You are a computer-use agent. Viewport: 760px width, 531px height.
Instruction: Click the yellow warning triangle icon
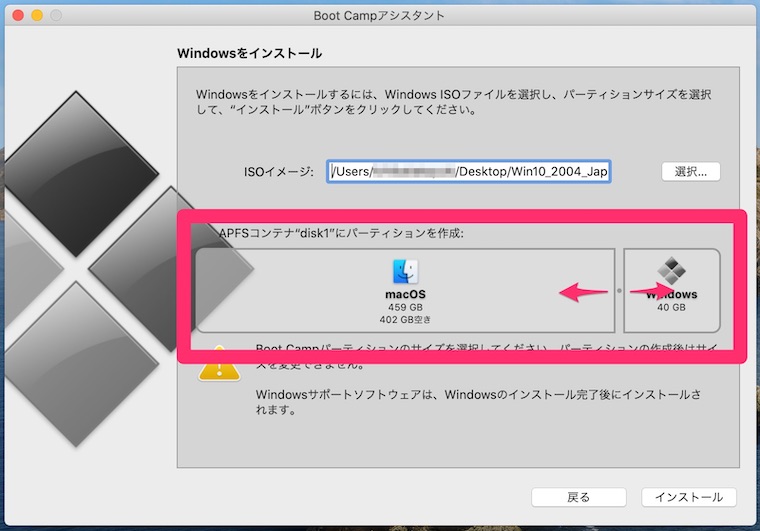click(x=219, y=363)
